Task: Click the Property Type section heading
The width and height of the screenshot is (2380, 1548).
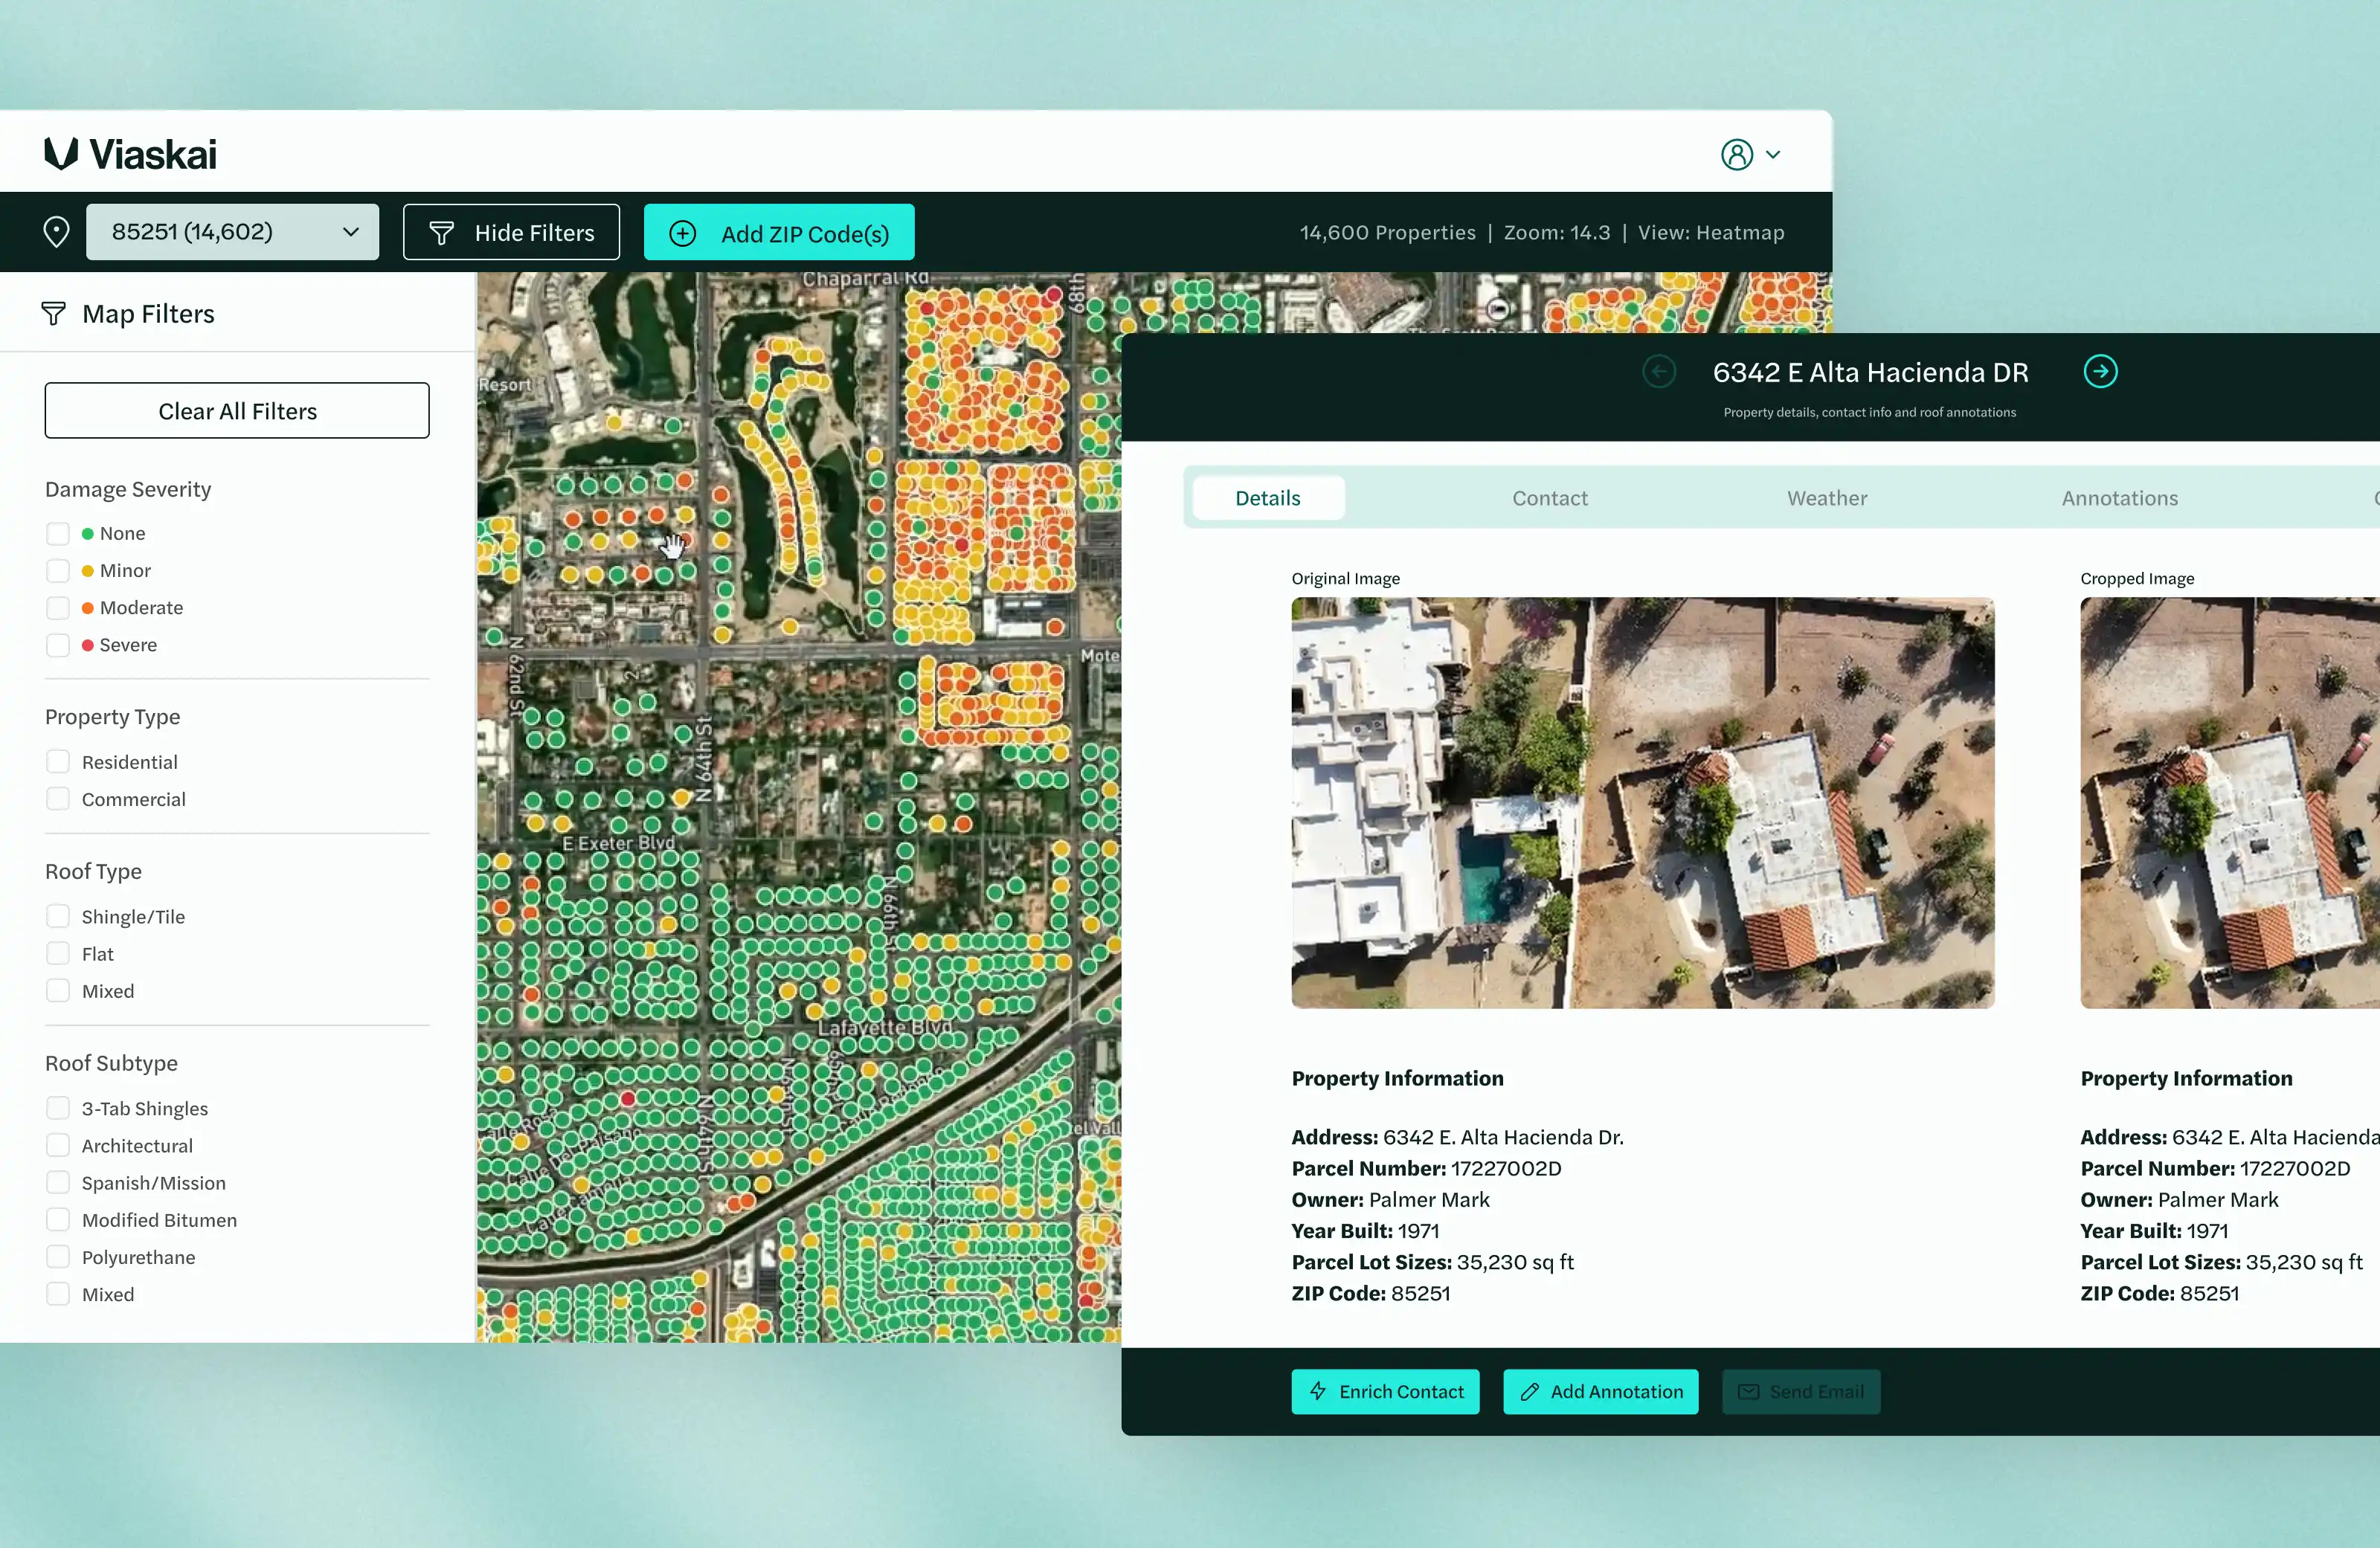Action: coord(112,717)
